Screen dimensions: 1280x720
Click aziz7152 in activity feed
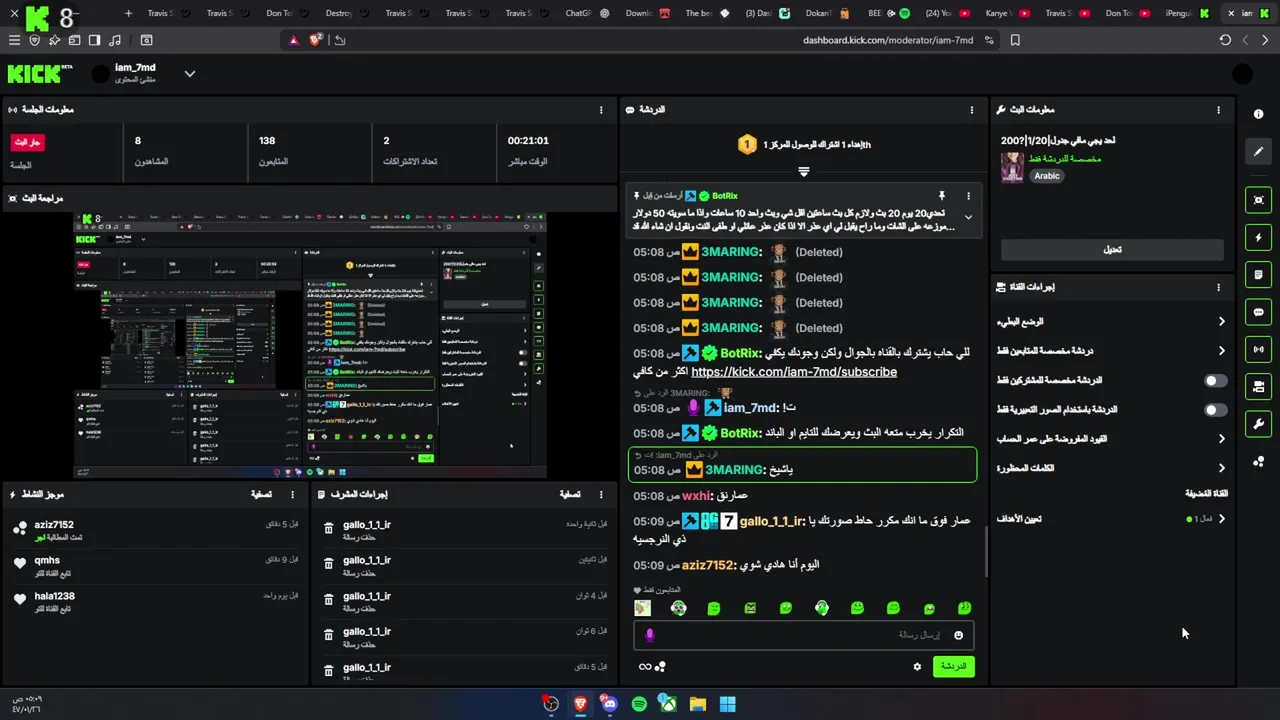click(x=54, y=525)
